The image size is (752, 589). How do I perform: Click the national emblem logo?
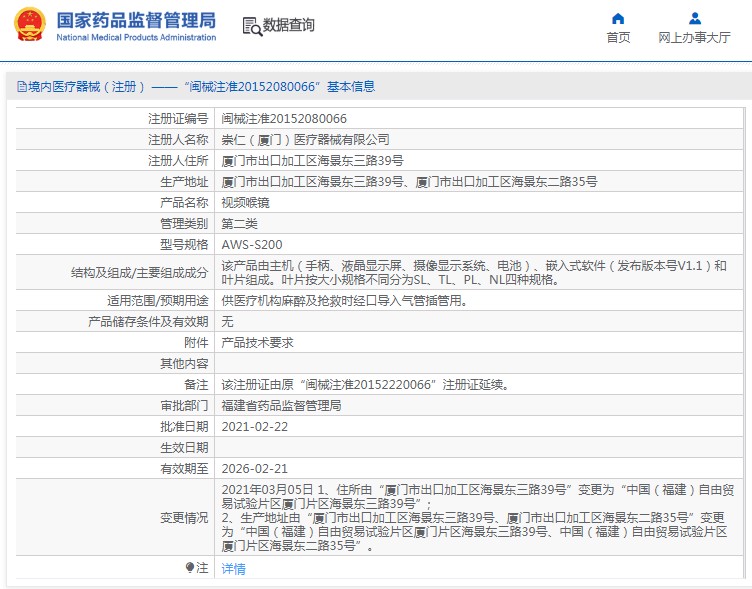[29, 27]
